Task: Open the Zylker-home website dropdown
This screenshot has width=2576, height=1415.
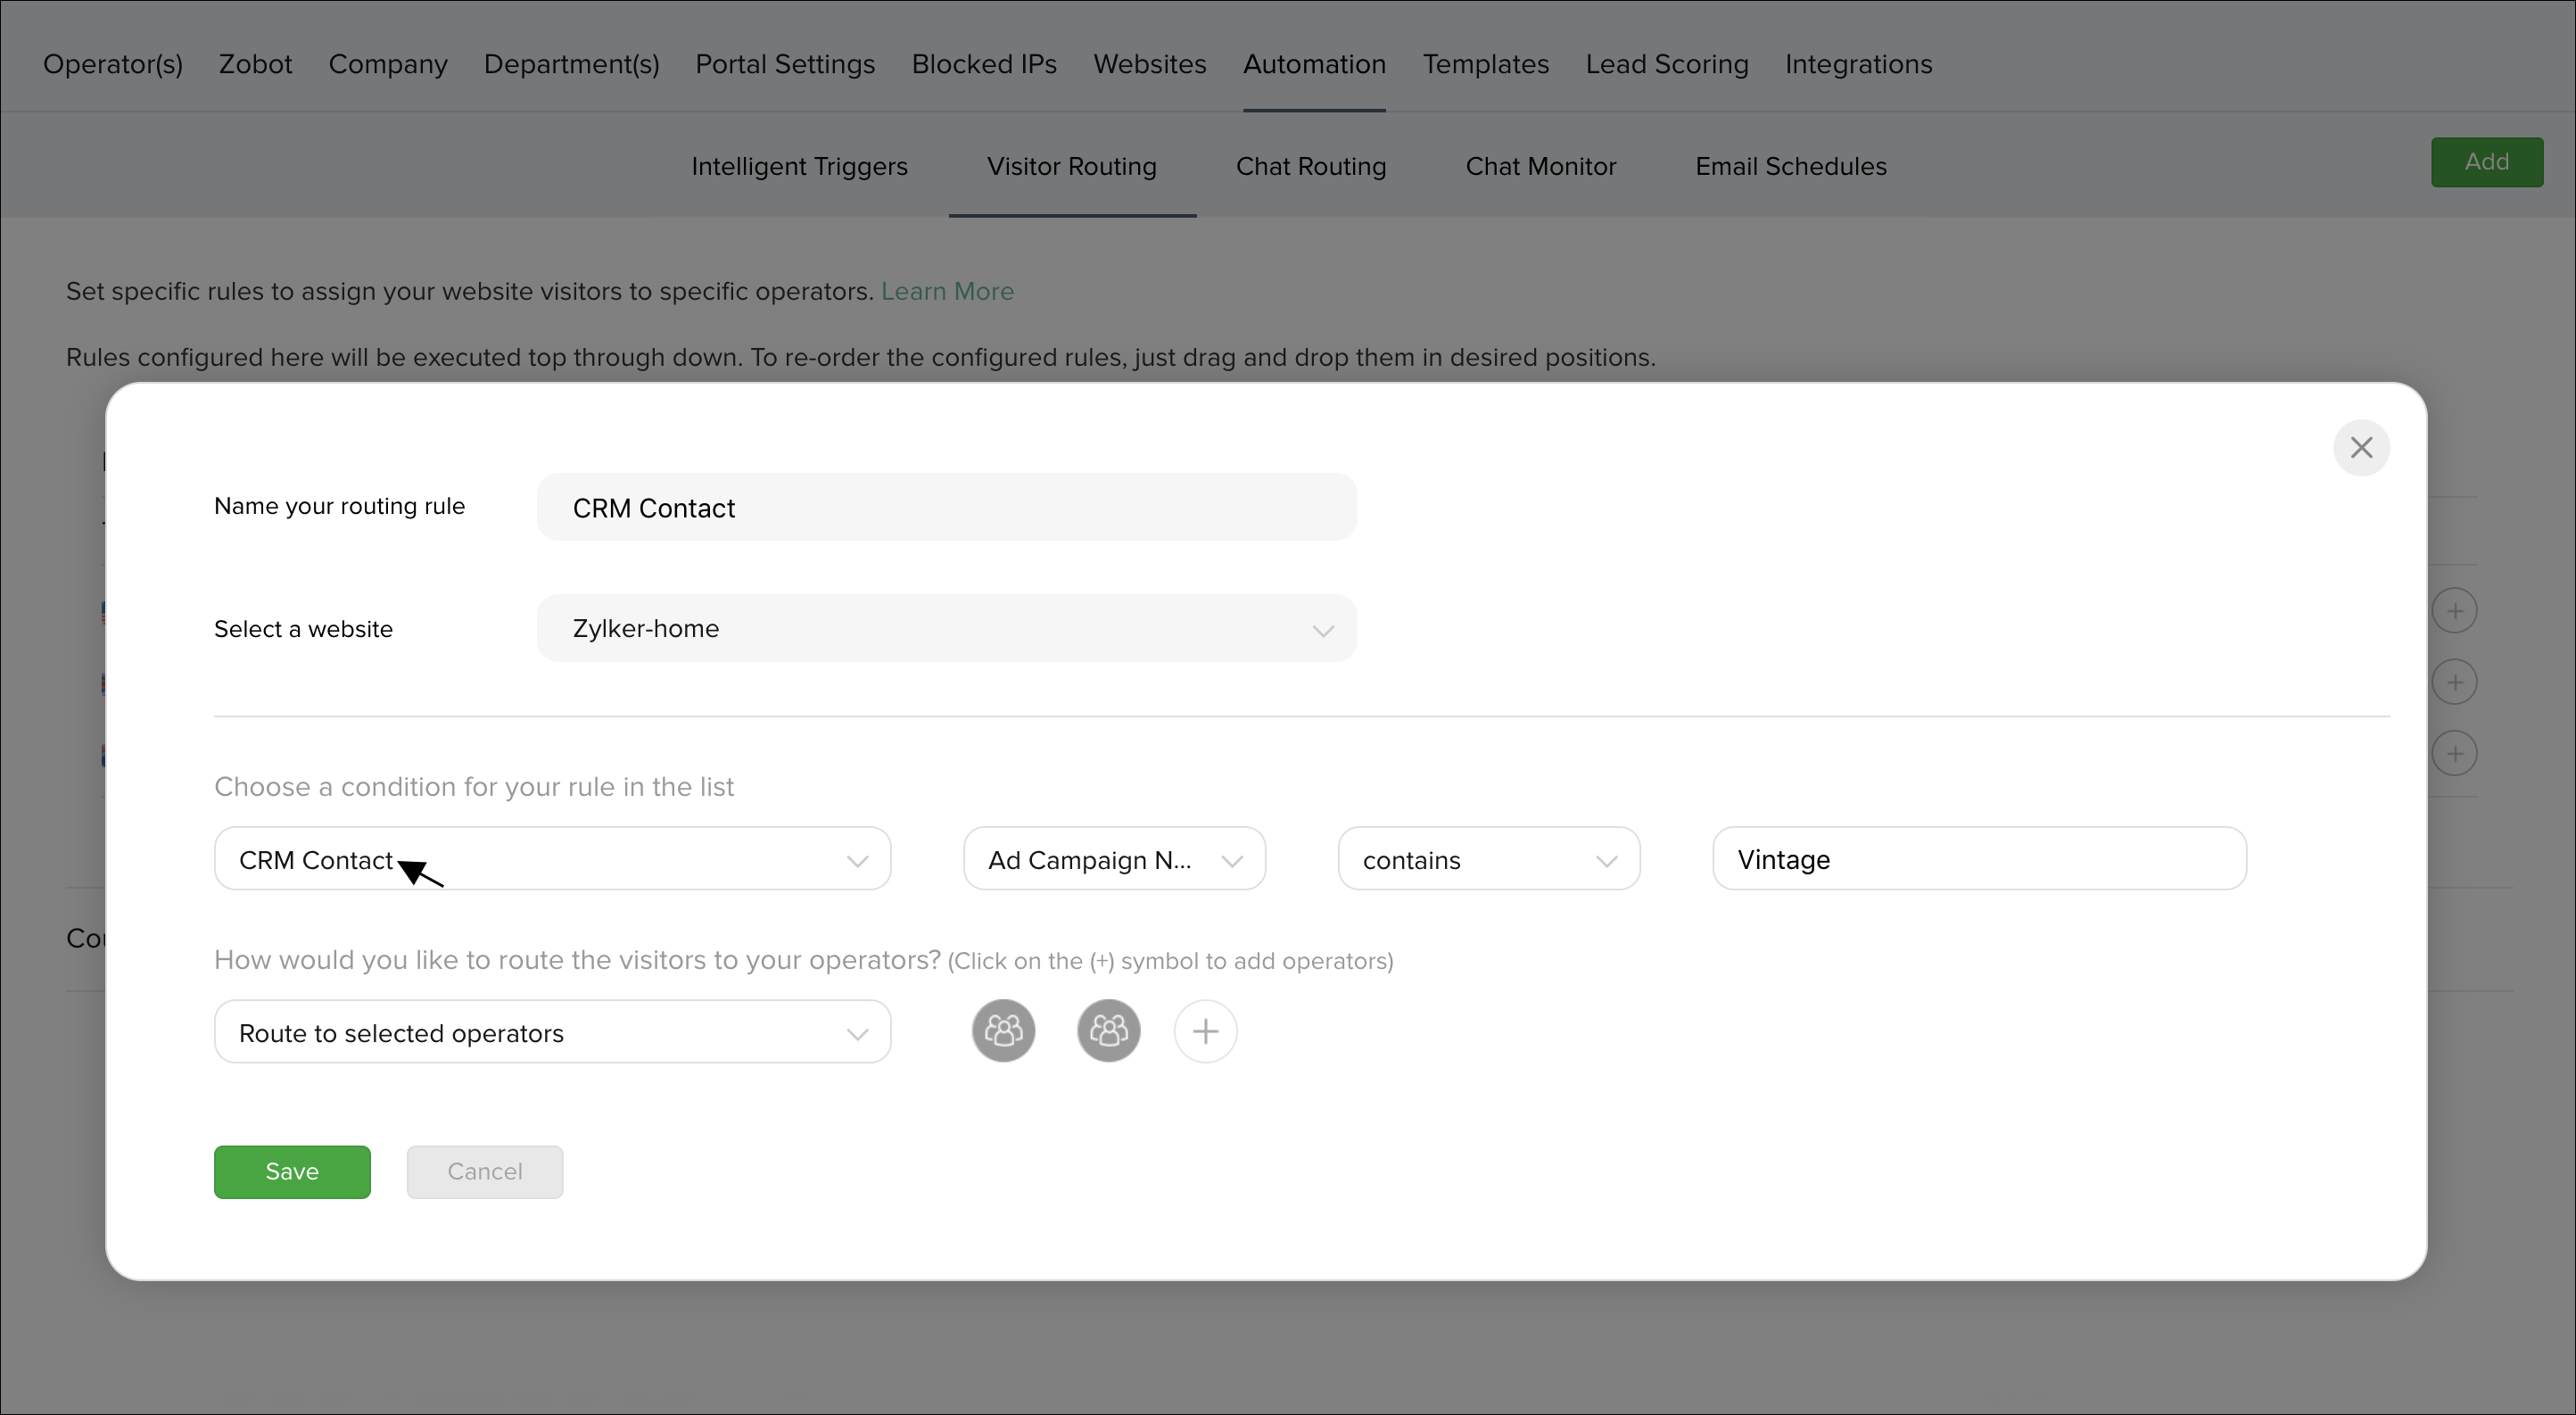Action: point(946,628)
